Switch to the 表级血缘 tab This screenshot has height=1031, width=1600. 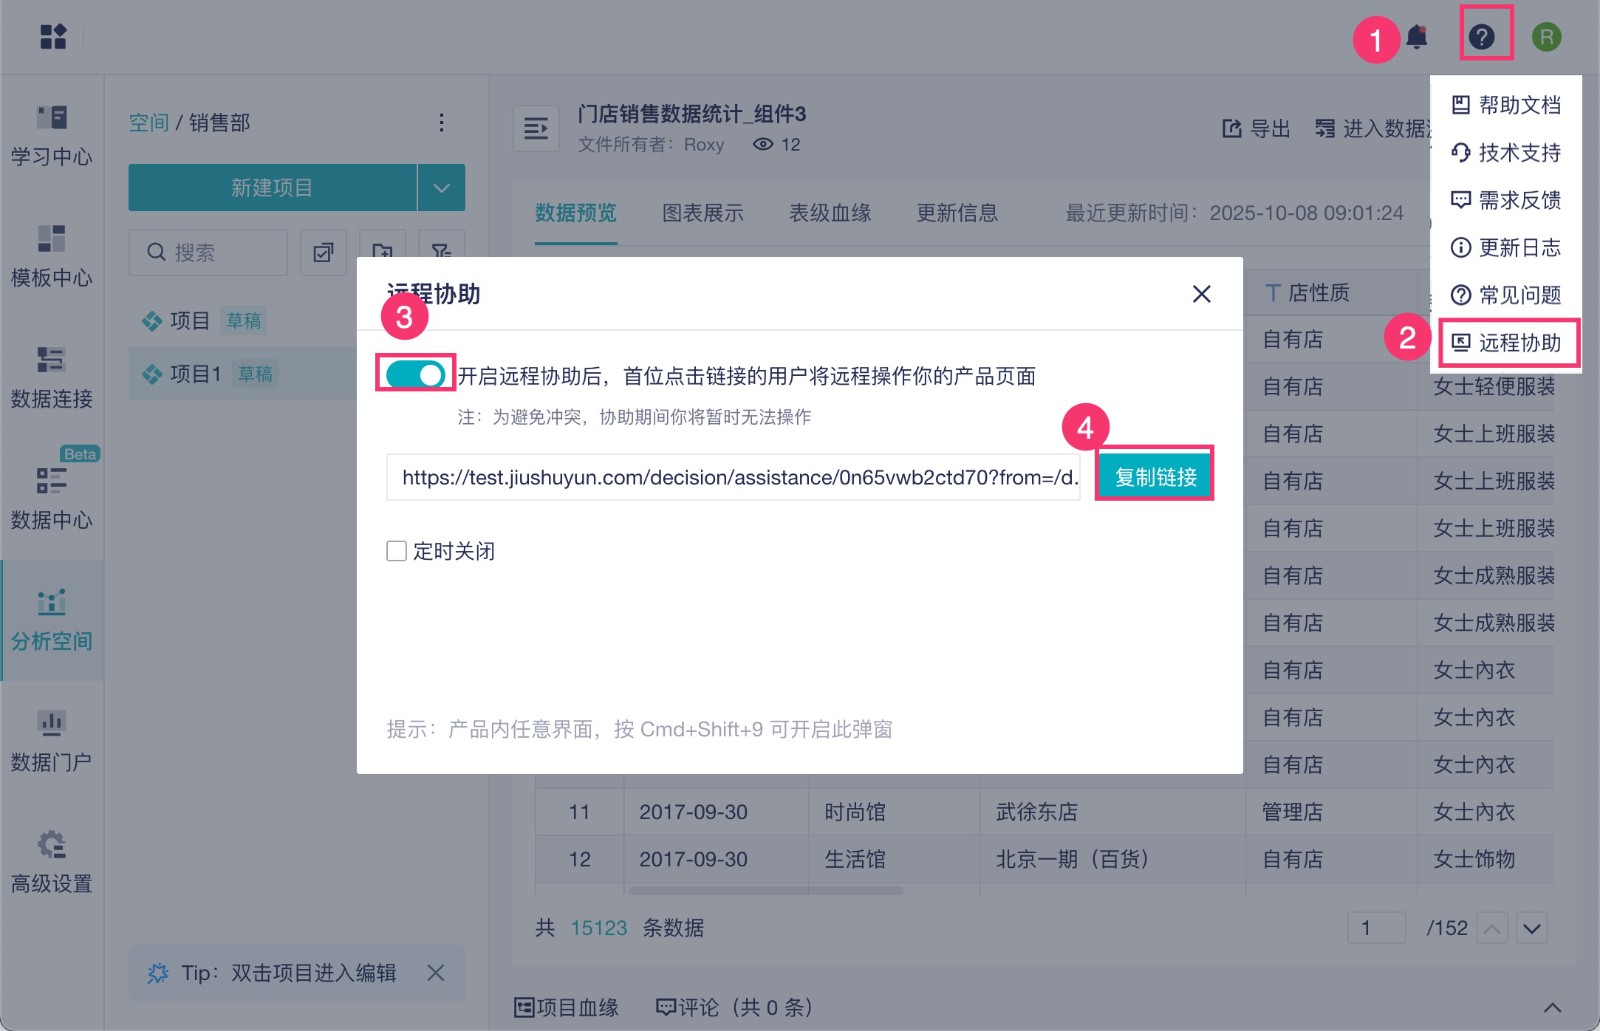click(830, 213)
